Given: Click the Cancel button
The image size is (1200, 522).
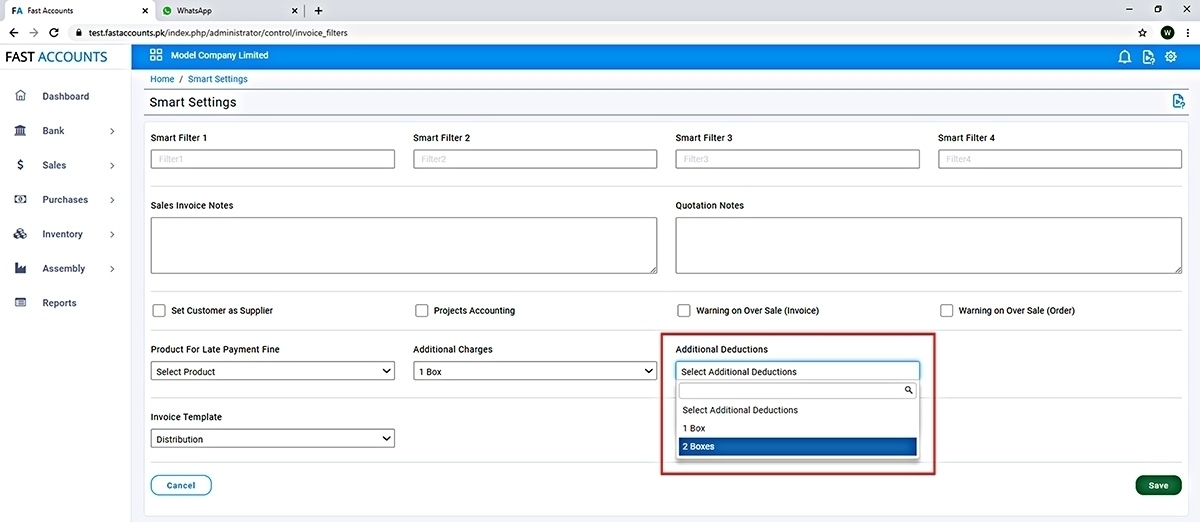Looking at the screenshot, I should [x=181, y=485].
